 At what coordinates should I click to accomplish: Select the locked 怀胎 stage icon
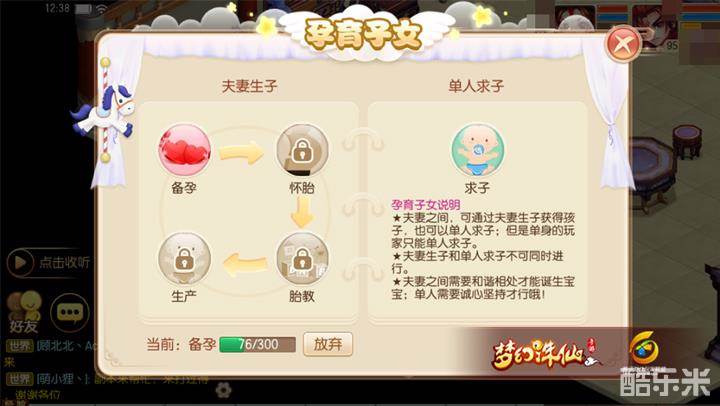point(302,150)
